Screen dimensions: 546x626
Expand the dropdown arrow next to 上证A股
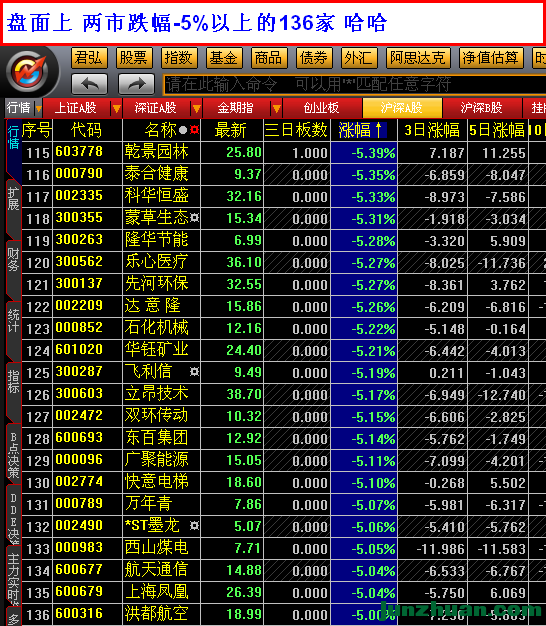point(116,108)
